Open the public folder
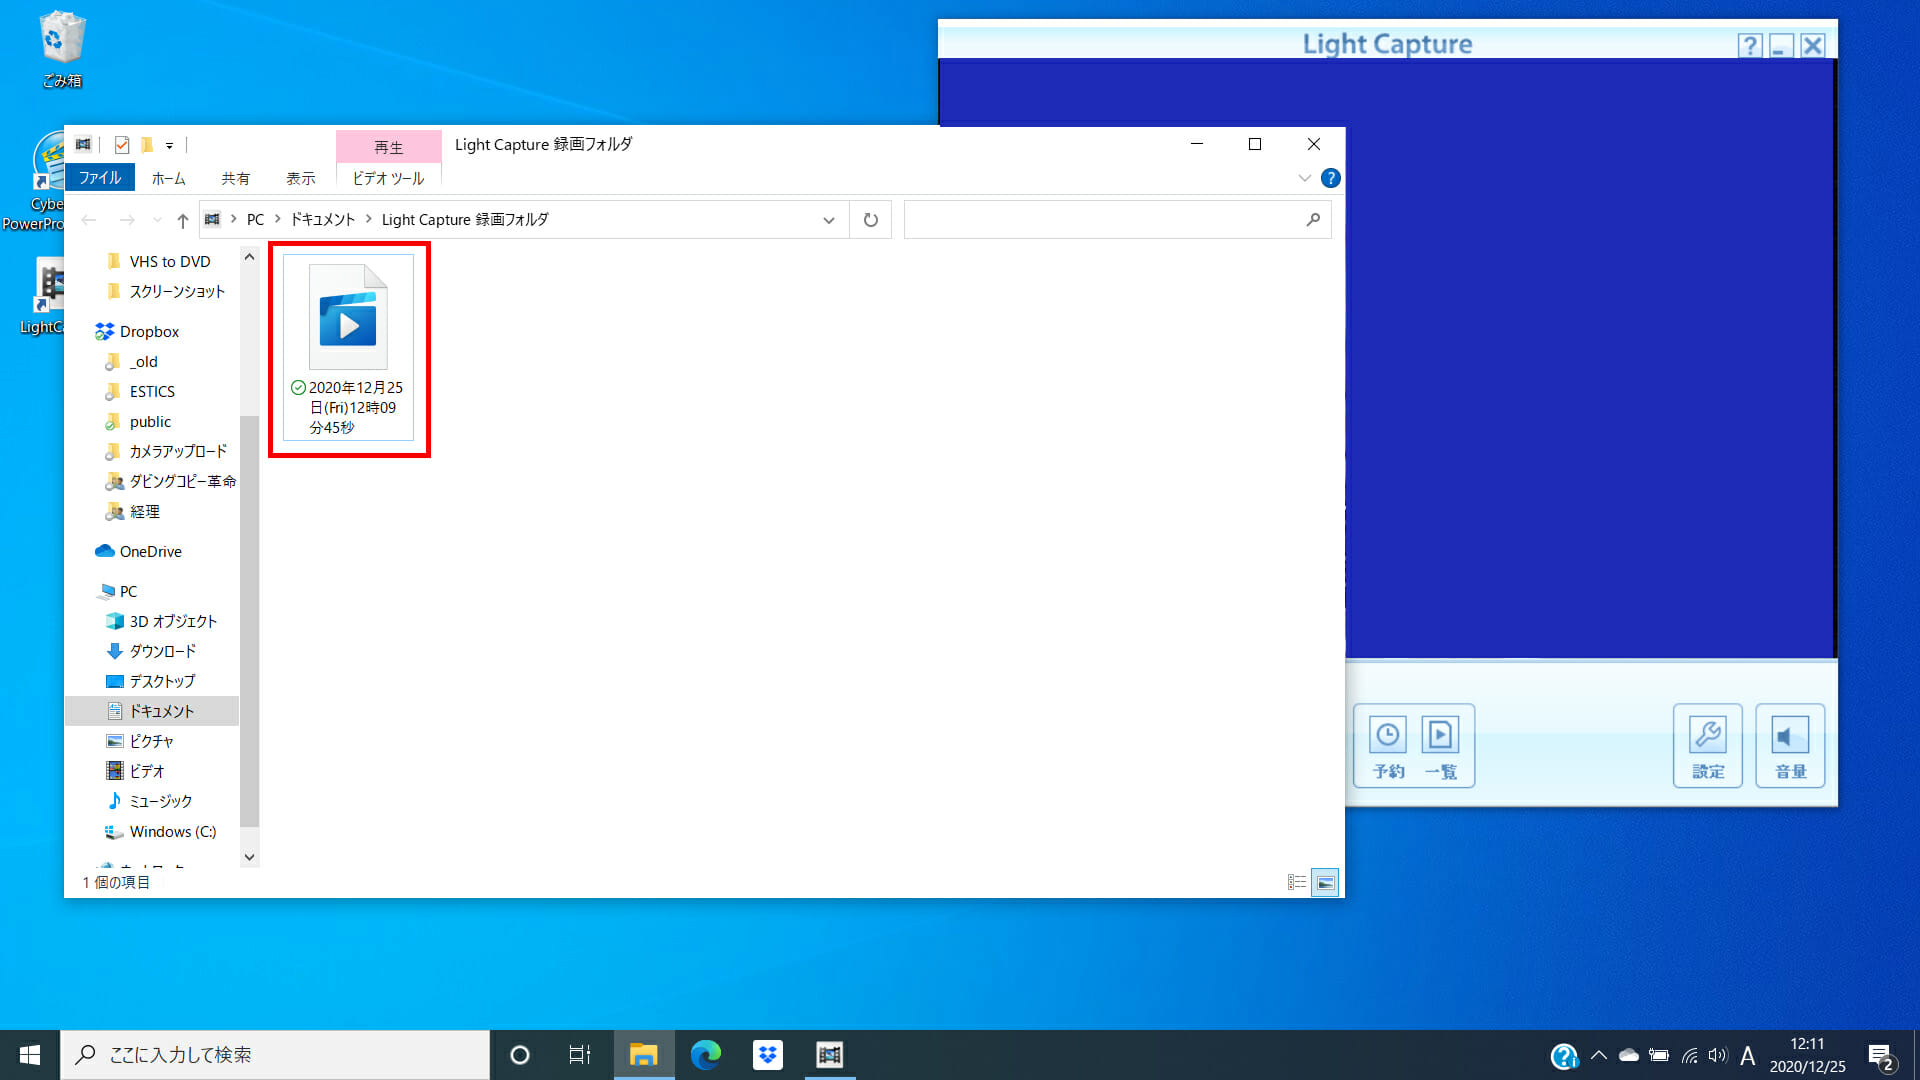This screenshot has width=1920, height=1080. (x=138, y=421)
